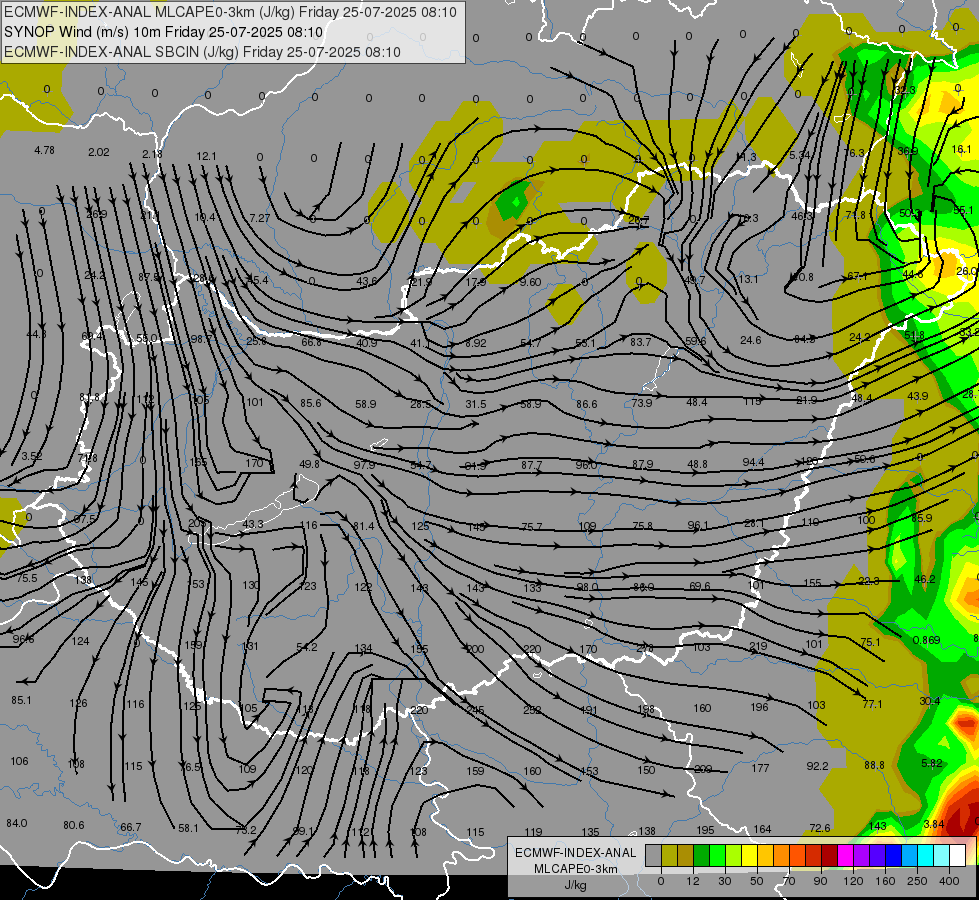This screenshot has width=979, height=900.
Task: Click the map value "5.82"
Action: [x=932, y=763]
